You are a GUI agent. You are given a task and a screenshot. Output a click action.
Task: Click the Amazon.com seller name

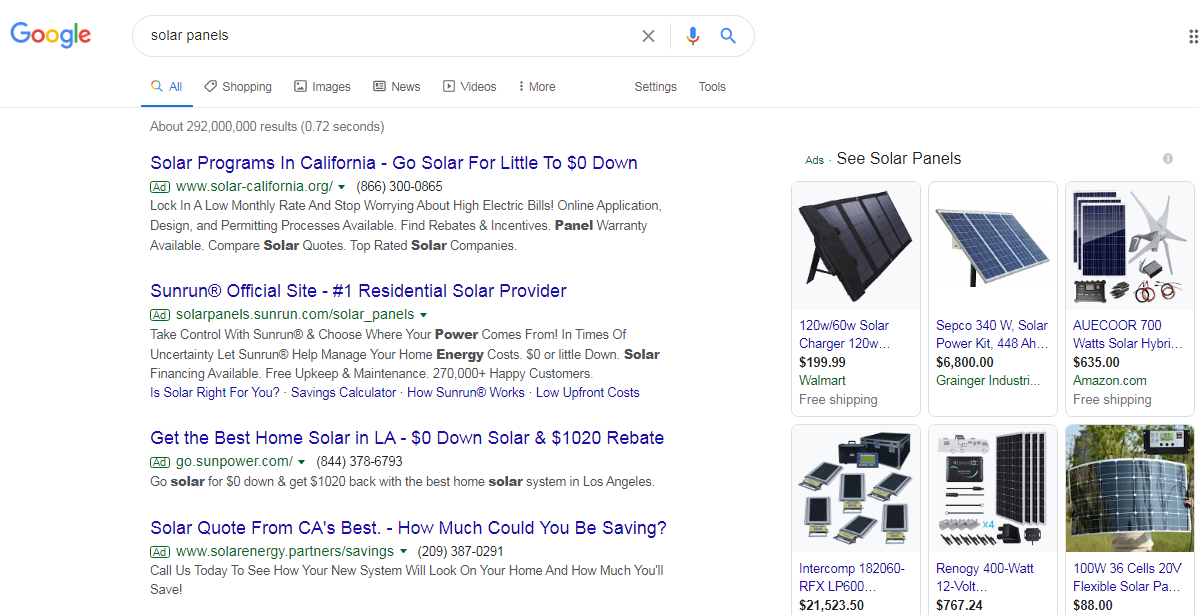1110,380
